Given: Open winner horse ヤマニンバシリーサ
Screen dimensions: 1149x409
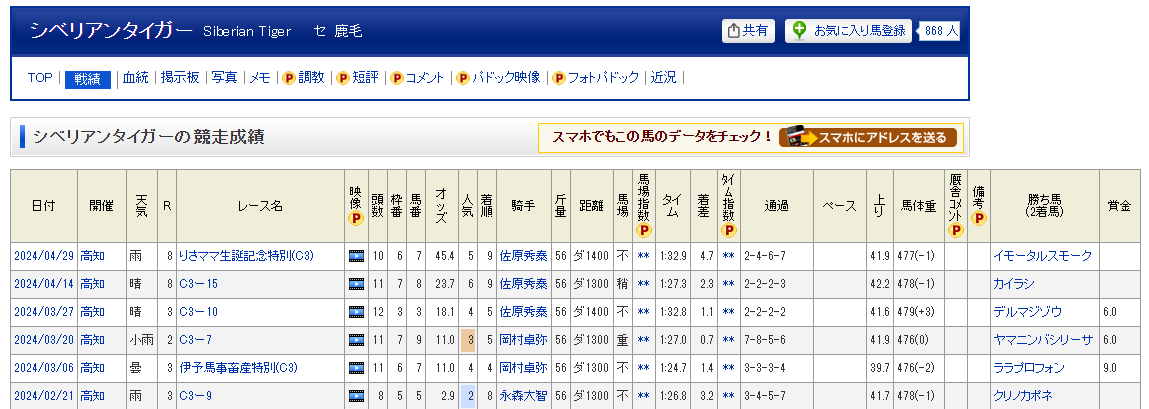Looking at the screenshot, I should [1043, 339].
